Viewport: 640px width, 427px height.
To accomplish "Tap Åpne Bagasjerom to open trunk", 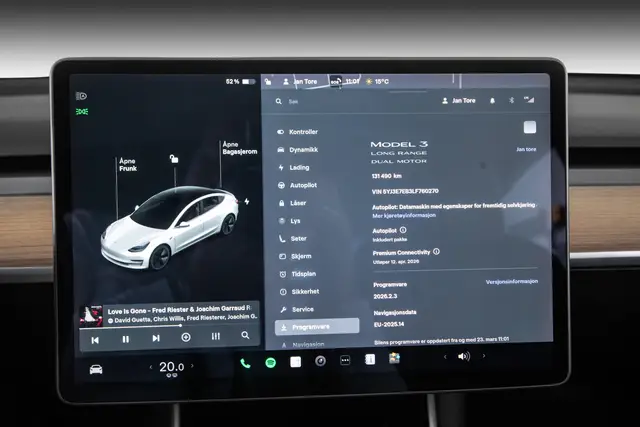I will (x=240, y=148).
